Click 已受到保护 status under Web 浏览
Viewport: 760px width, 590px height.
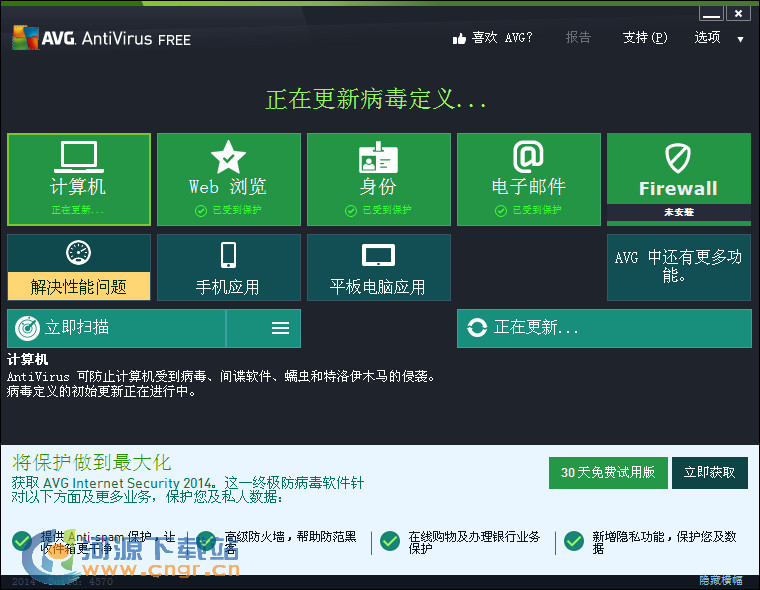pos(228,210)
